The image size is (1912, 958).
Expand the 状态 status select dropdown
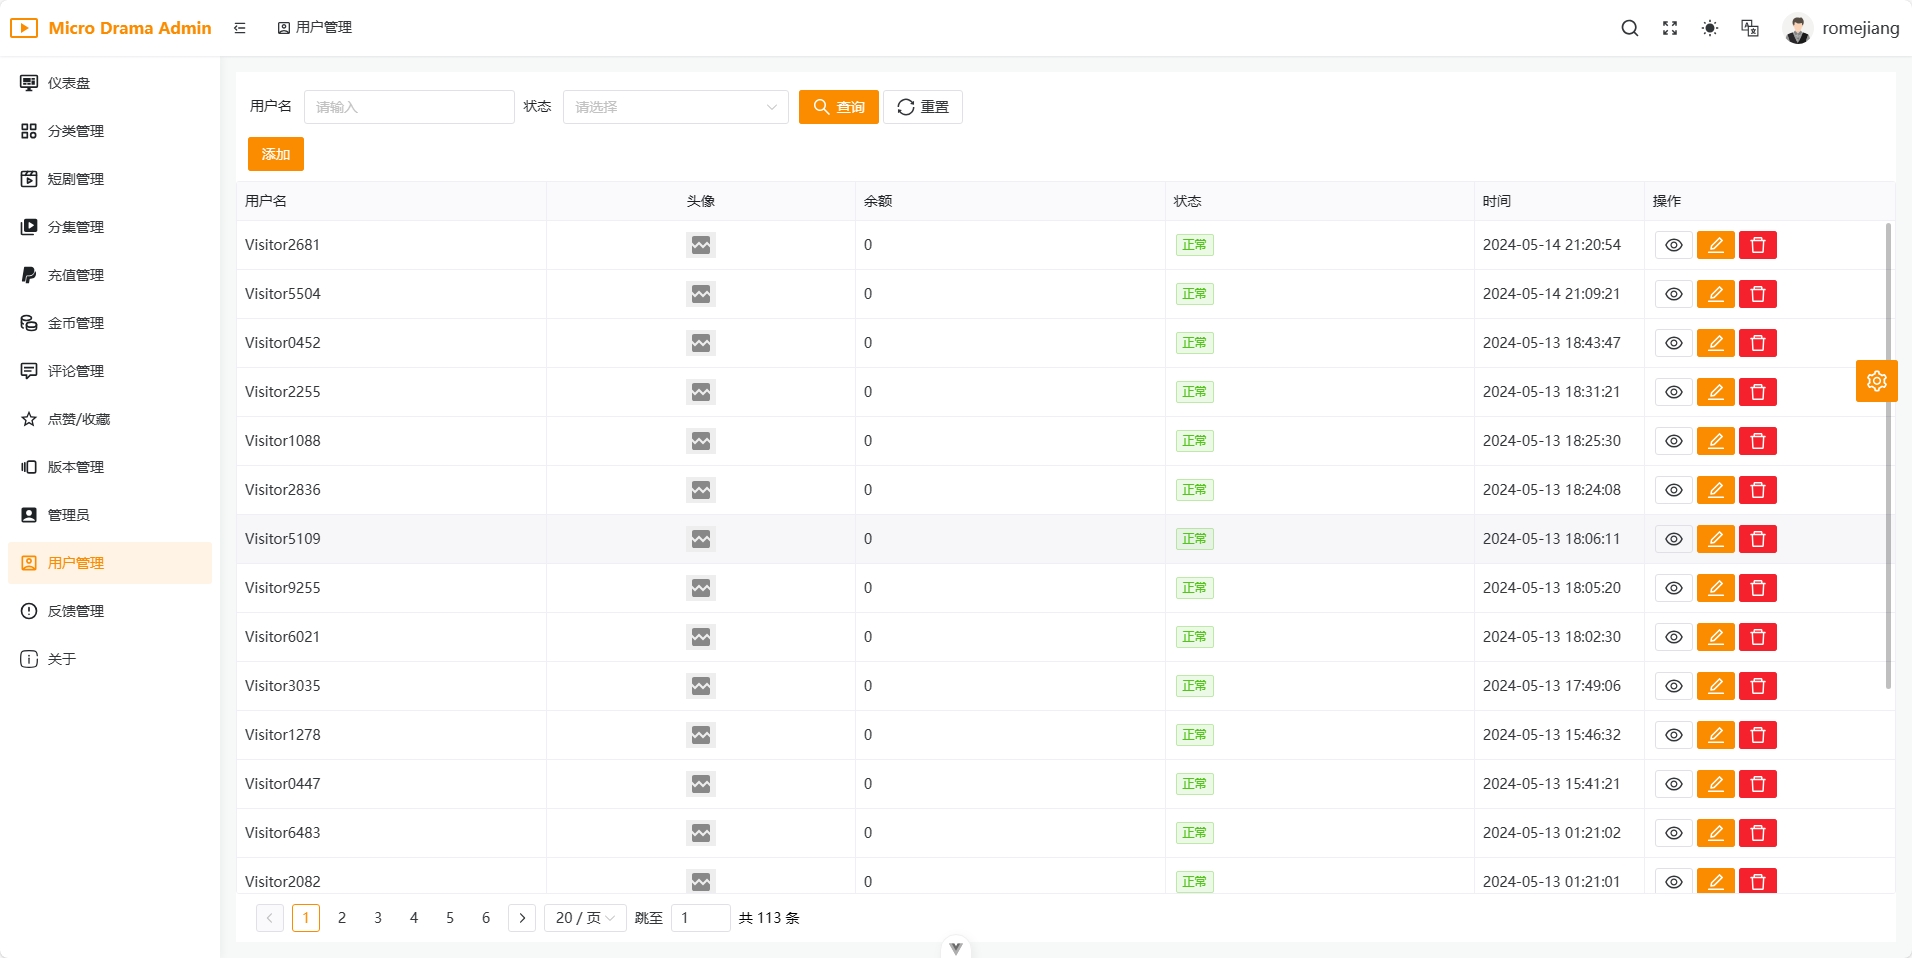click(x=675, y=107)
